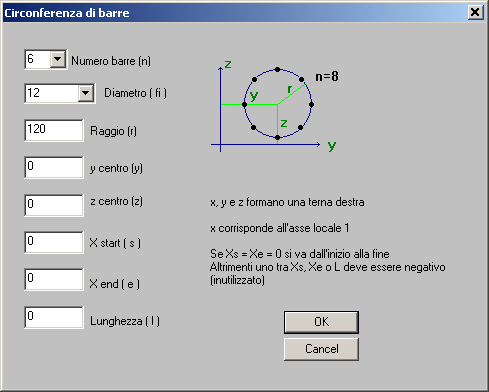Click text 'x, y e z formano una terna destra'
Screen dimensions: 489x392
(287, 202)
